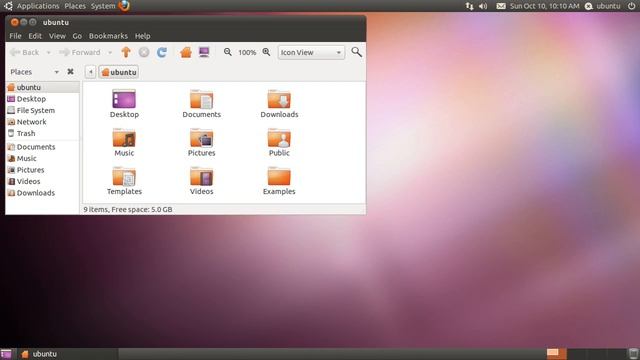Reload the current folder
Viewport: 640px width, 360px height.
(162, 52)
